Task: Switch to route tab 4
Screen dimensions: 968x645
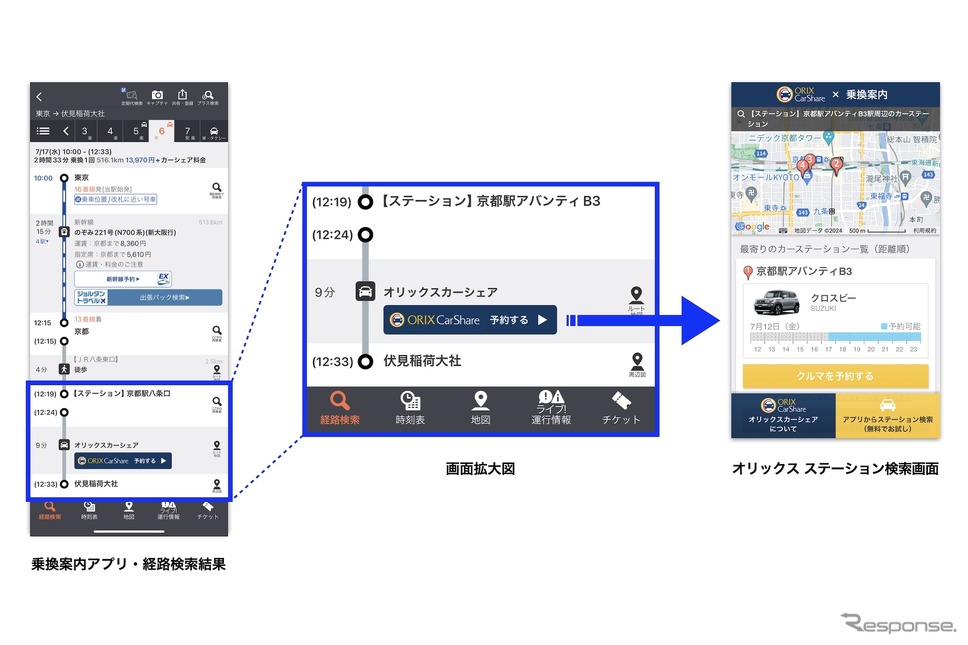Action: [111, 131]
